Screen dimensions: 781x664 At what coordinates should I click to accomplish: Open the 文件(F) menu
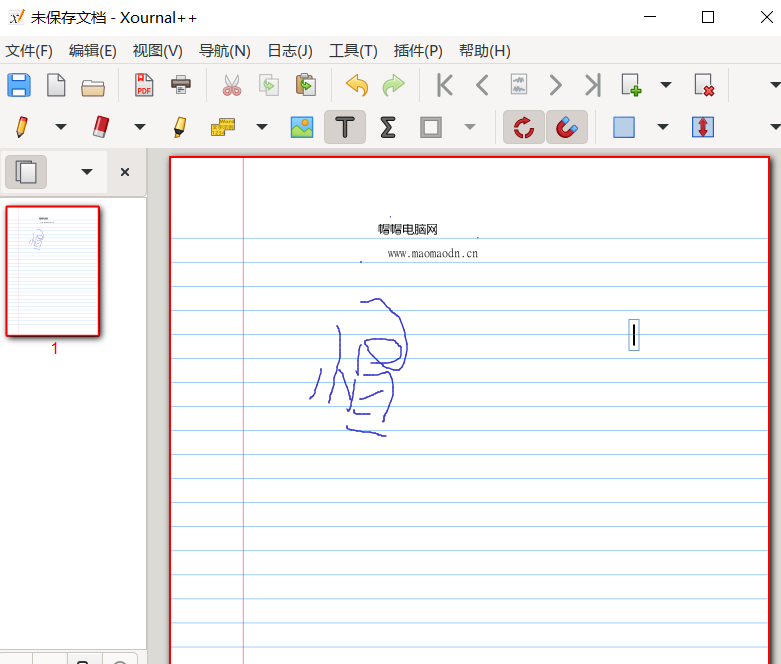coord(29,51)
